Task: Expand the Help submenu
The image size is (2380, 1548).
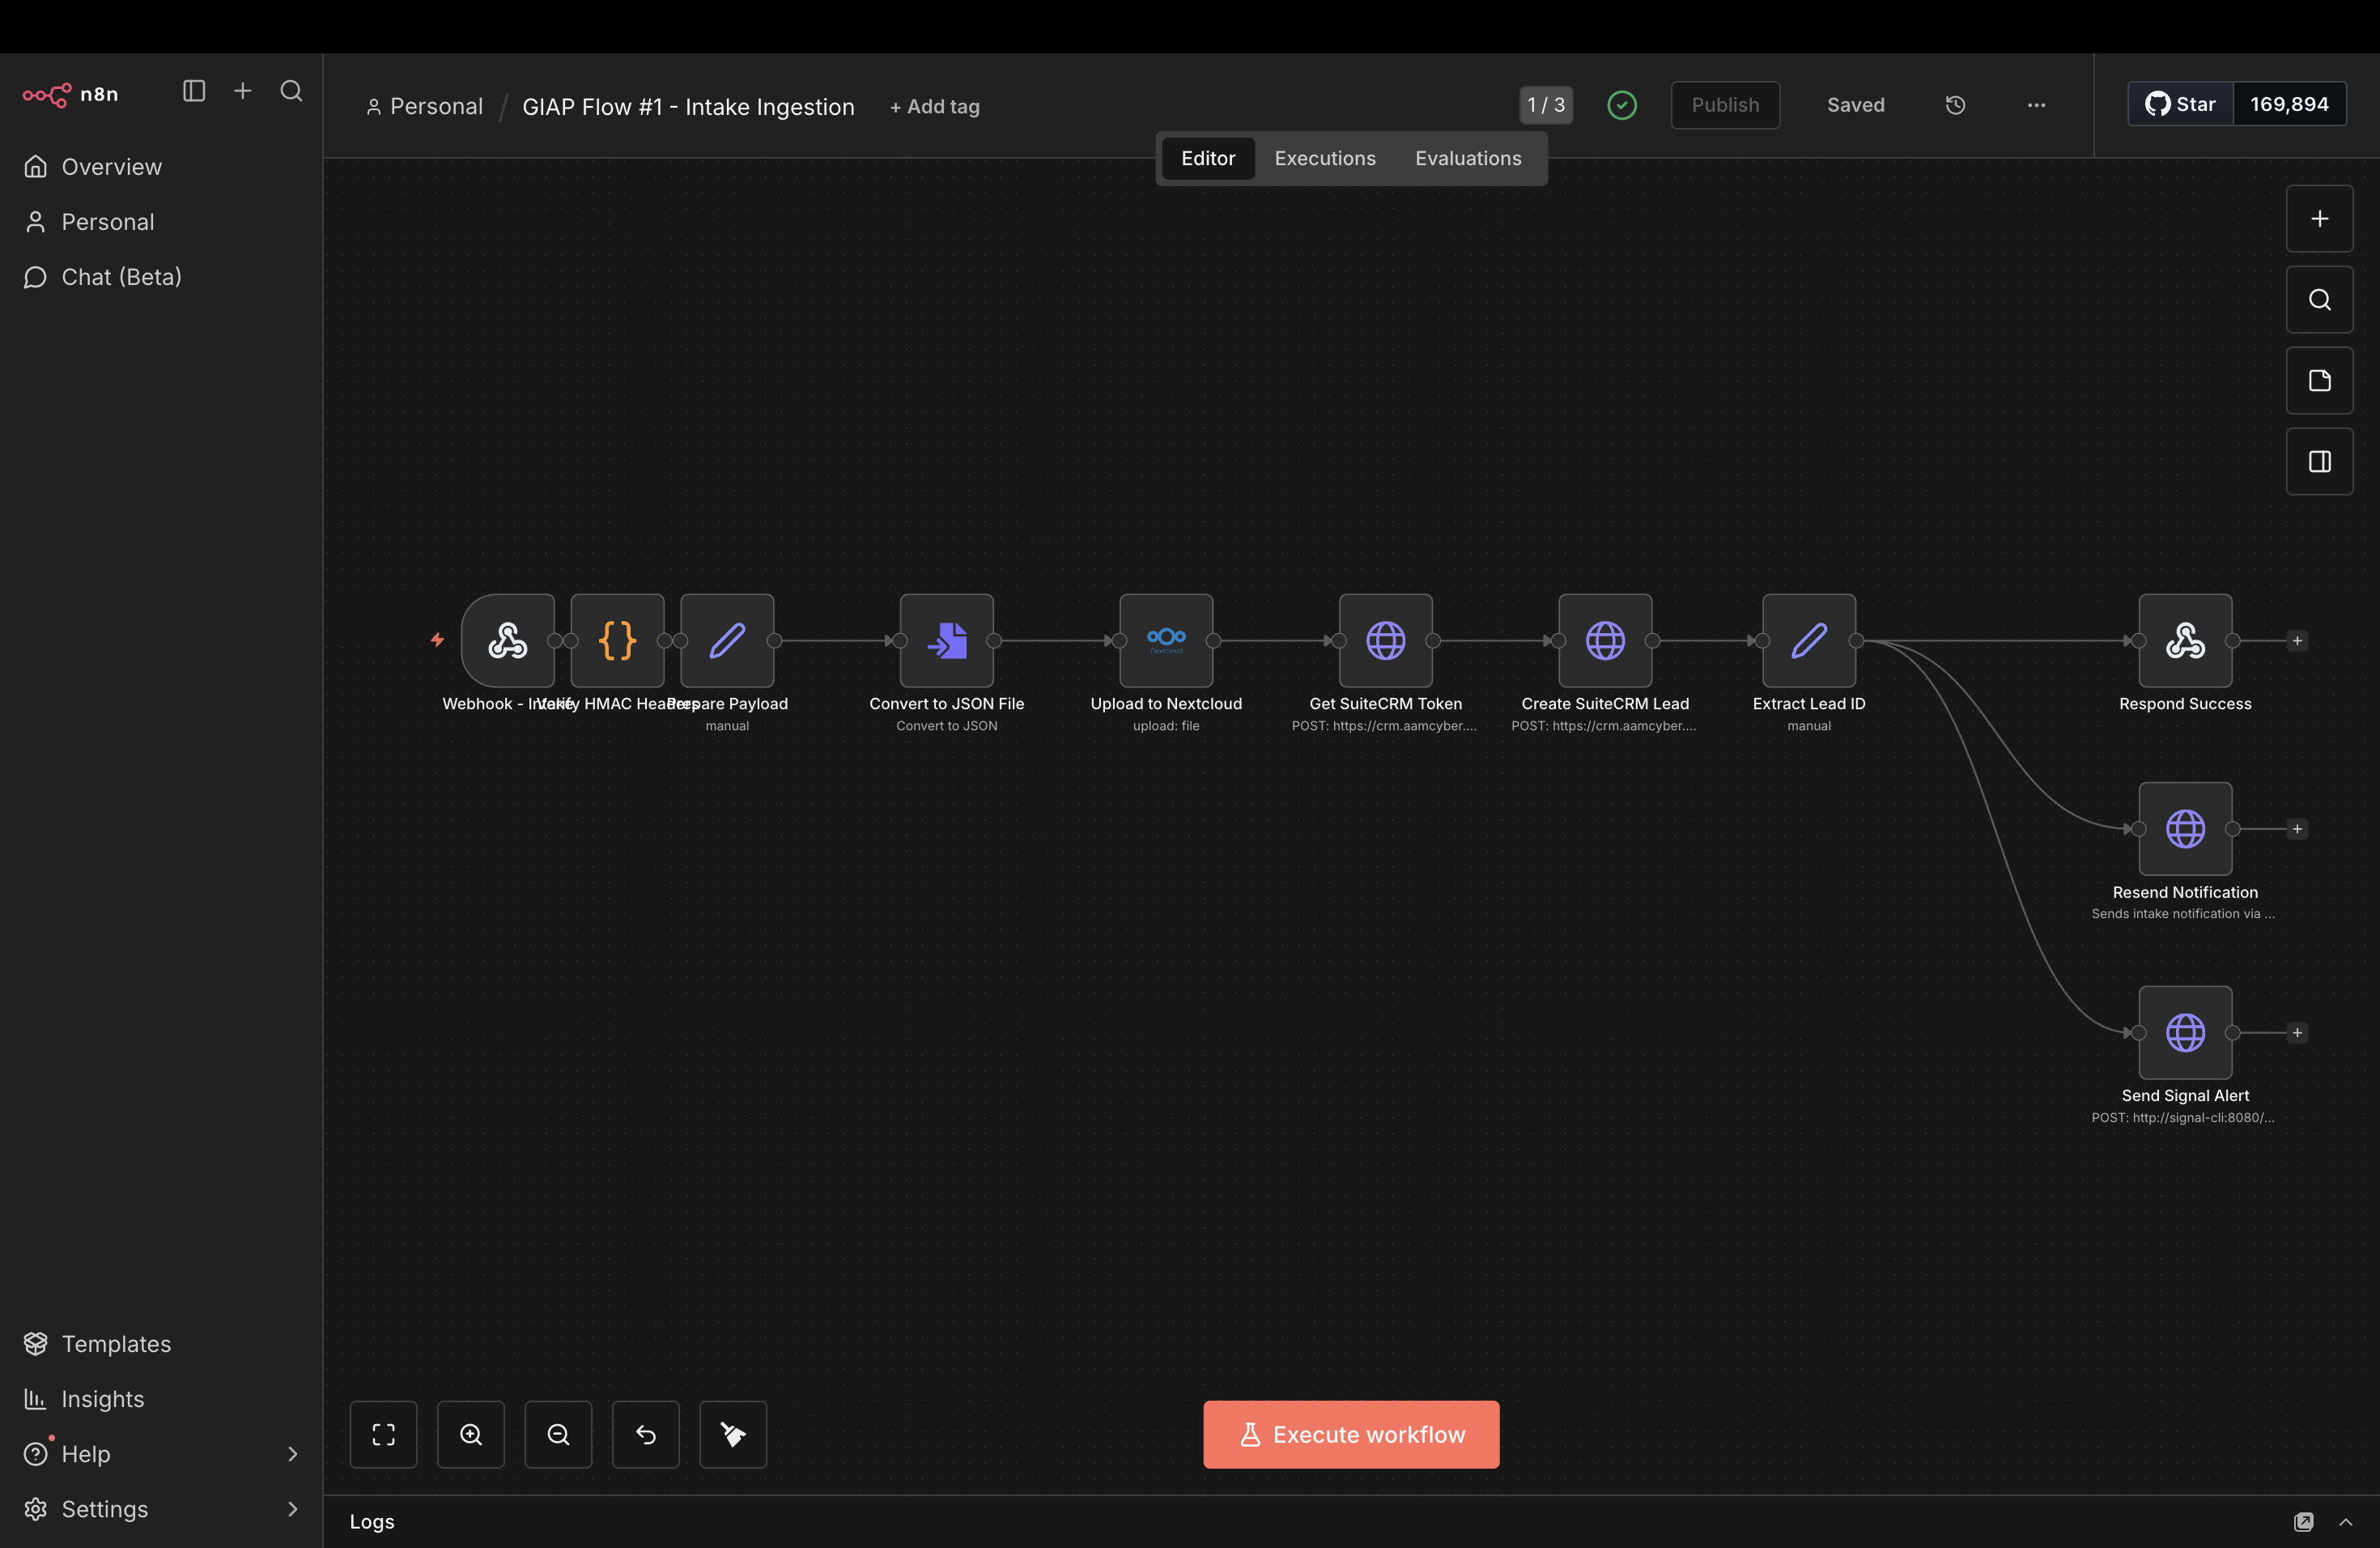Action: pos(292,1454)
